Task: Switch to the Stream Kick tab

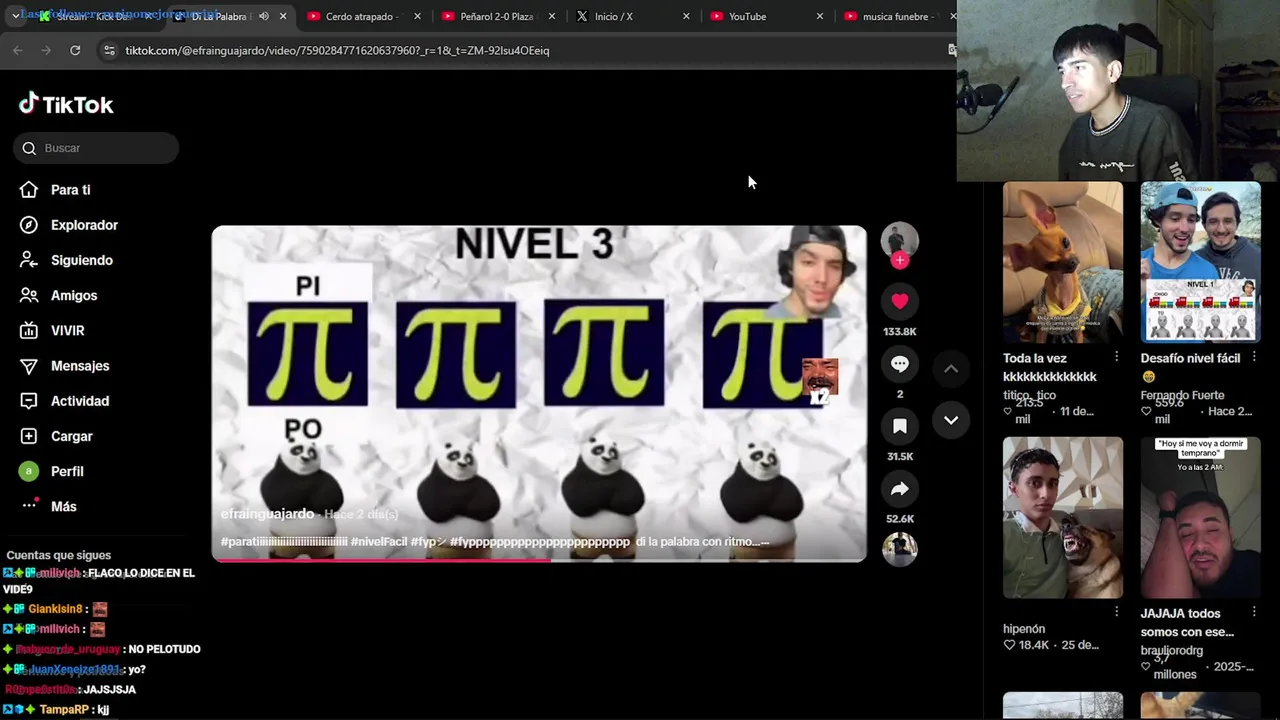Action: (x=90, y=16)
